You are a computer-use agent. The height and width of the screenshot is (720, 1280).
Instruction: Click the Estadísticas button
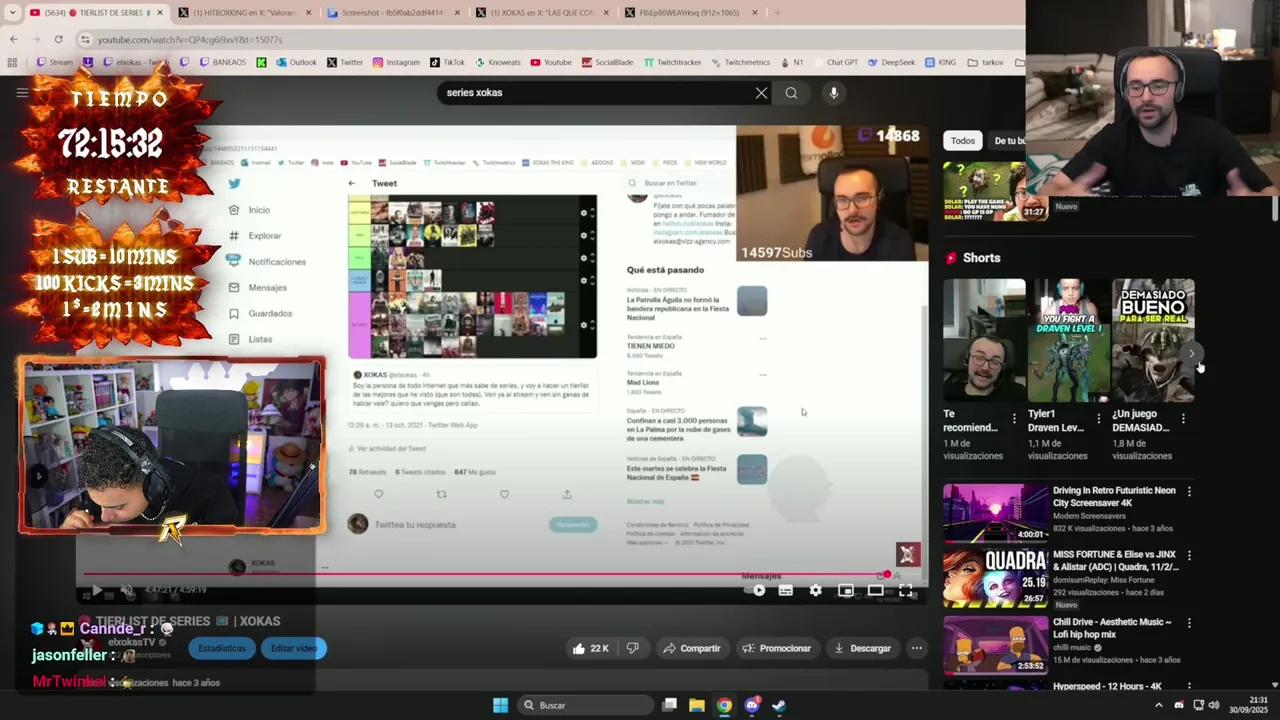pos(222,648)
